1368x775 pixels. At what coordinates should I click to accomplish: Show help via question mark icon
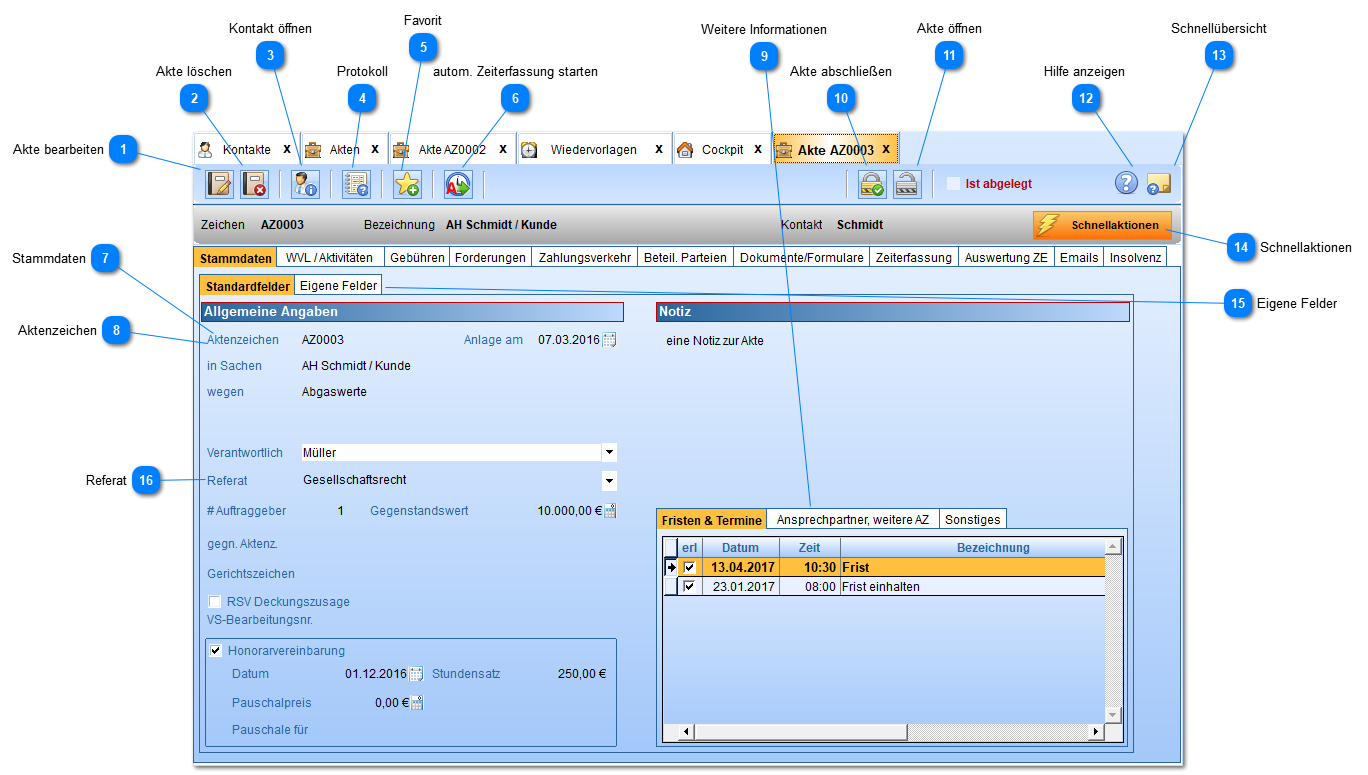pos(1126,183)
